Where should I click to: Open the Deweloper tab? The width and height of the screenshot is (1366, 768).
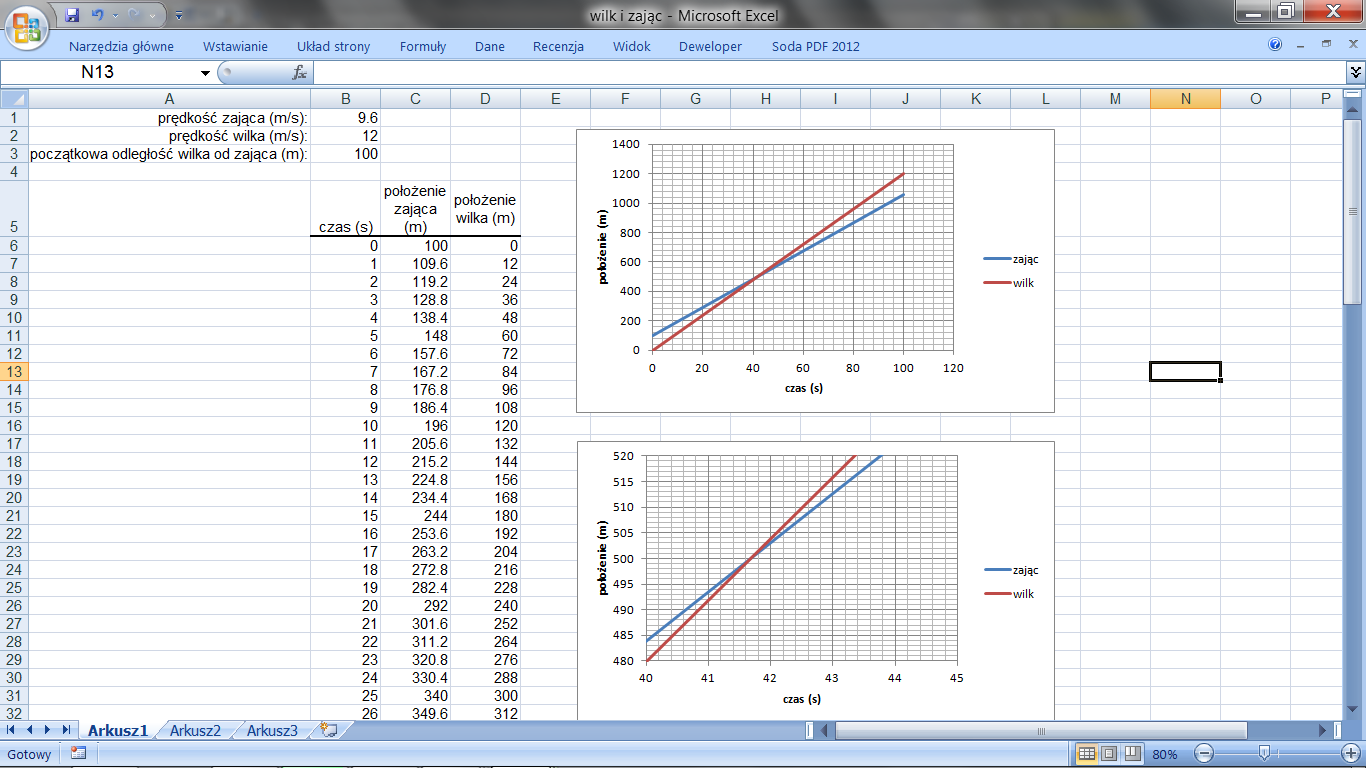coord(710,46)
